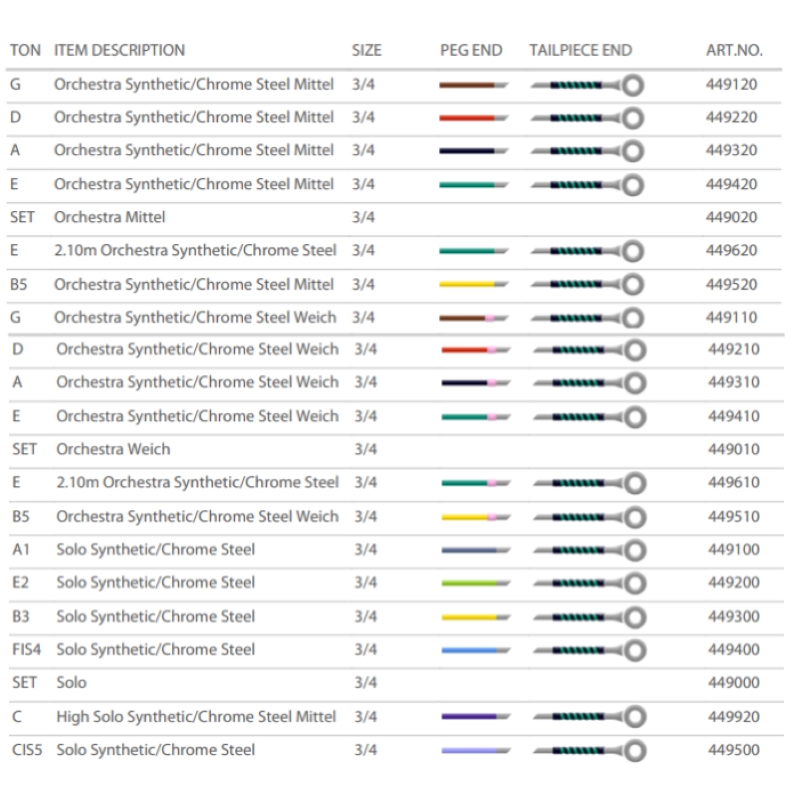Click the tailpiece end icon for A1 Solo
The width and height of the screenshot is (800, 800).
[587, 550]
